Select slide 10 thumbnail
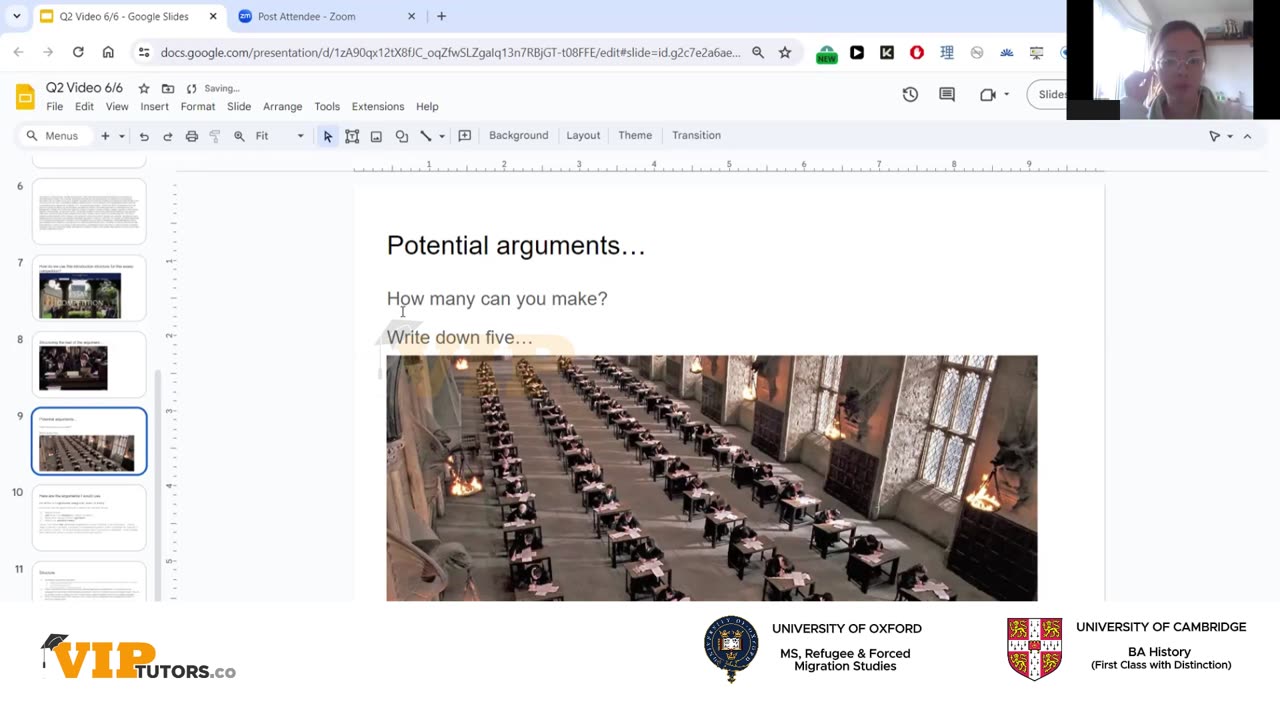Image resolution: width=1280 pixels, height=720 pixels. [89, 517]
